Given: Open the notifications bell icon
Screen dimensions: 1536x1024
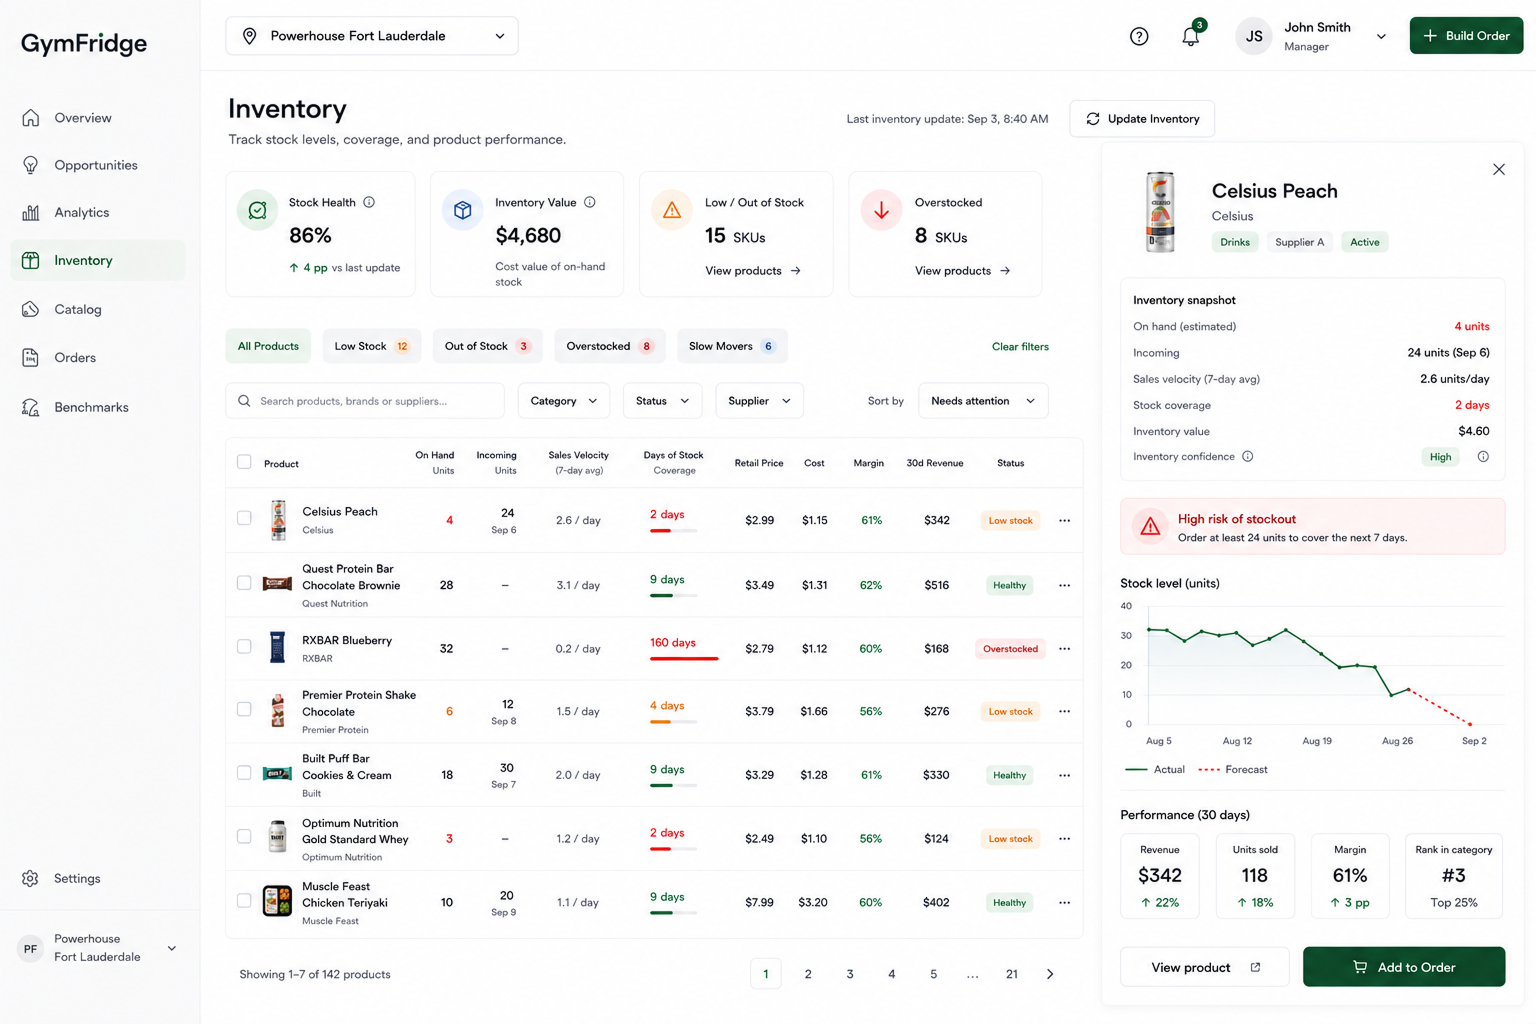Looking at the screenshot, I should 1190,36.
